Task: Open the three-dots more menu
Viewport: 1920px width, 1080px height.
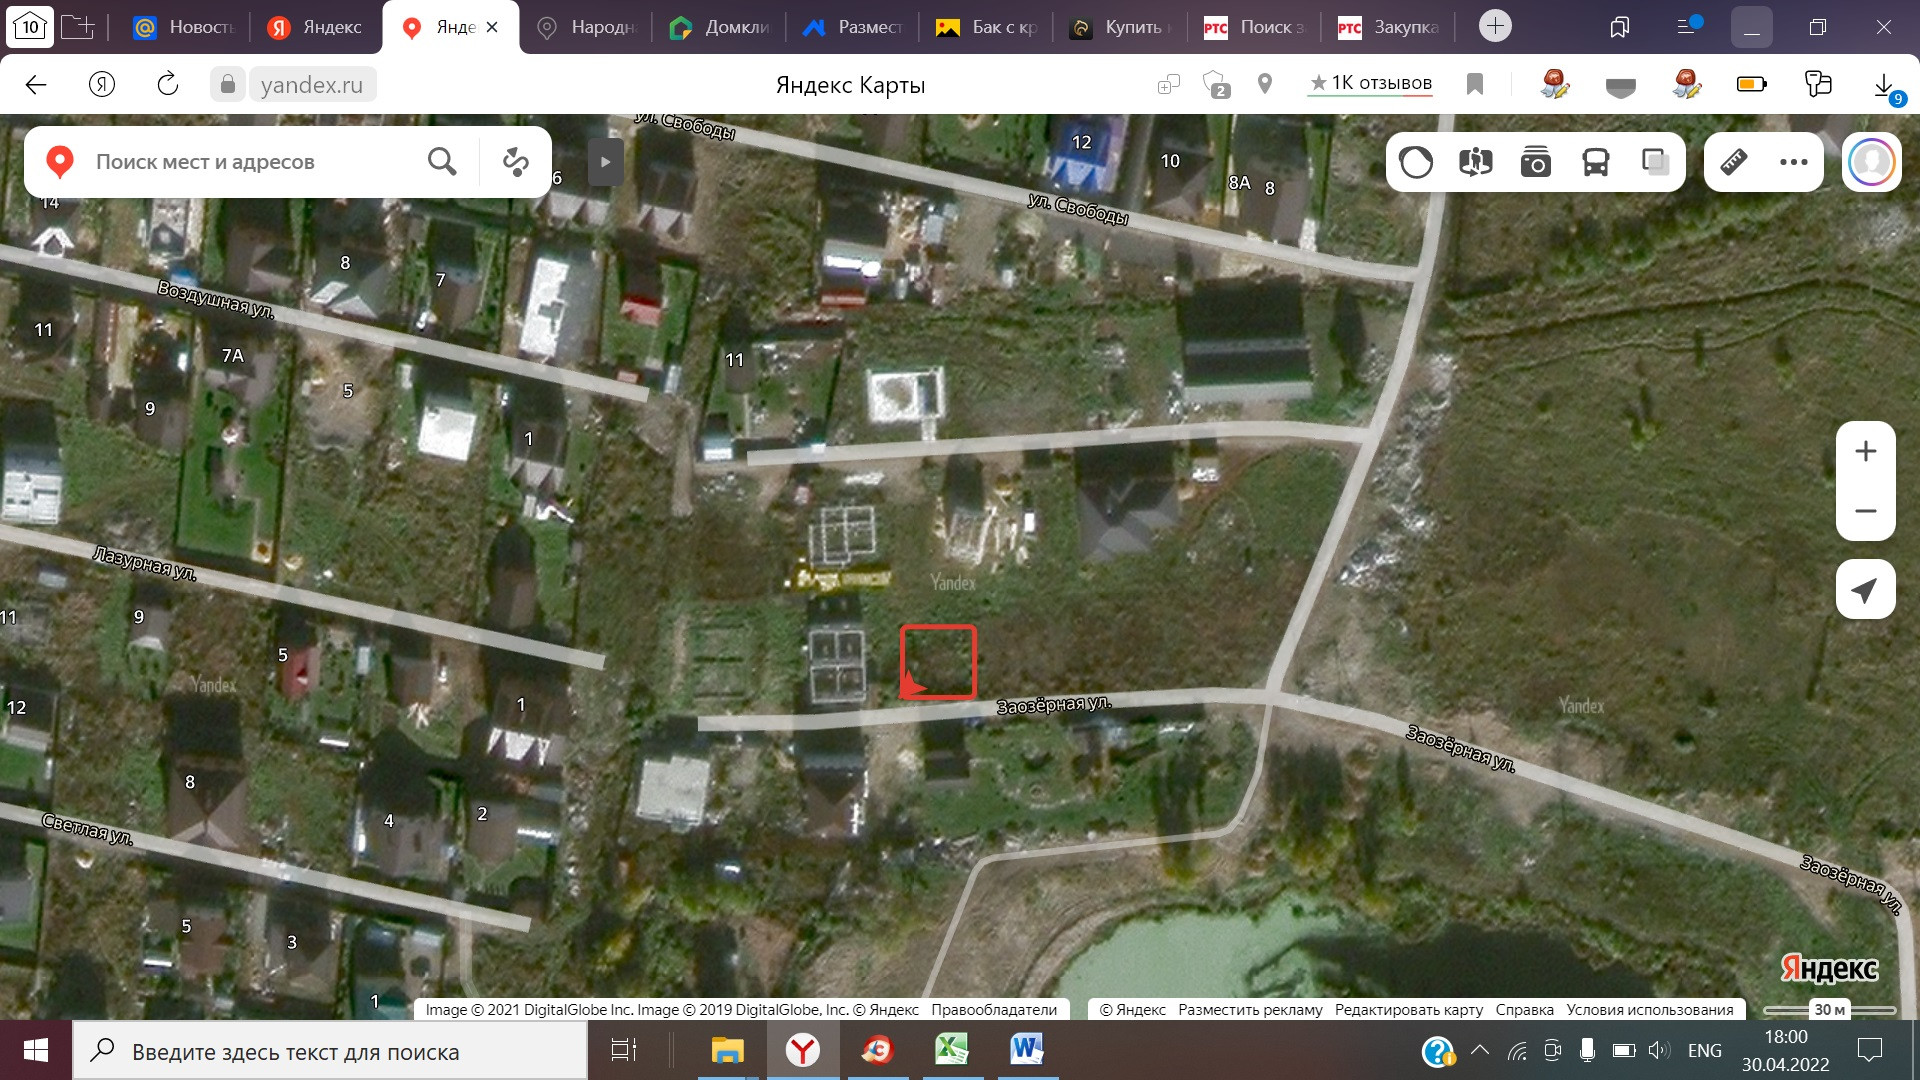Action: pos(1793,162)
